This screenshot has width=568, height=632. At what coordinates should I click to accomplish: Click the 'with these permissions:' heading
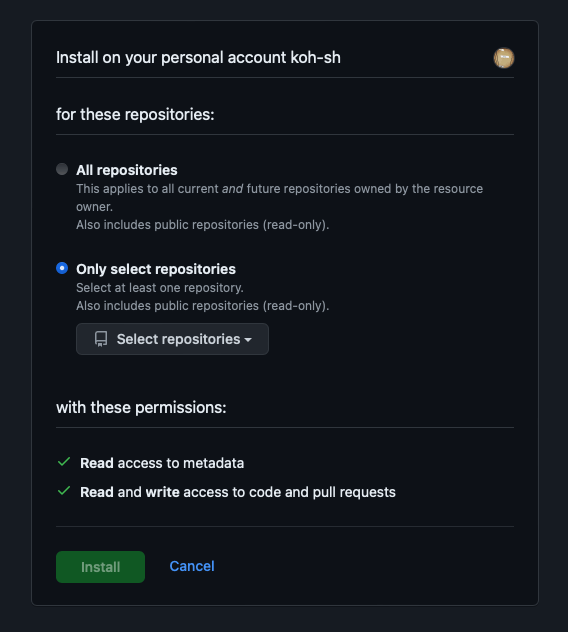[141, 407]
